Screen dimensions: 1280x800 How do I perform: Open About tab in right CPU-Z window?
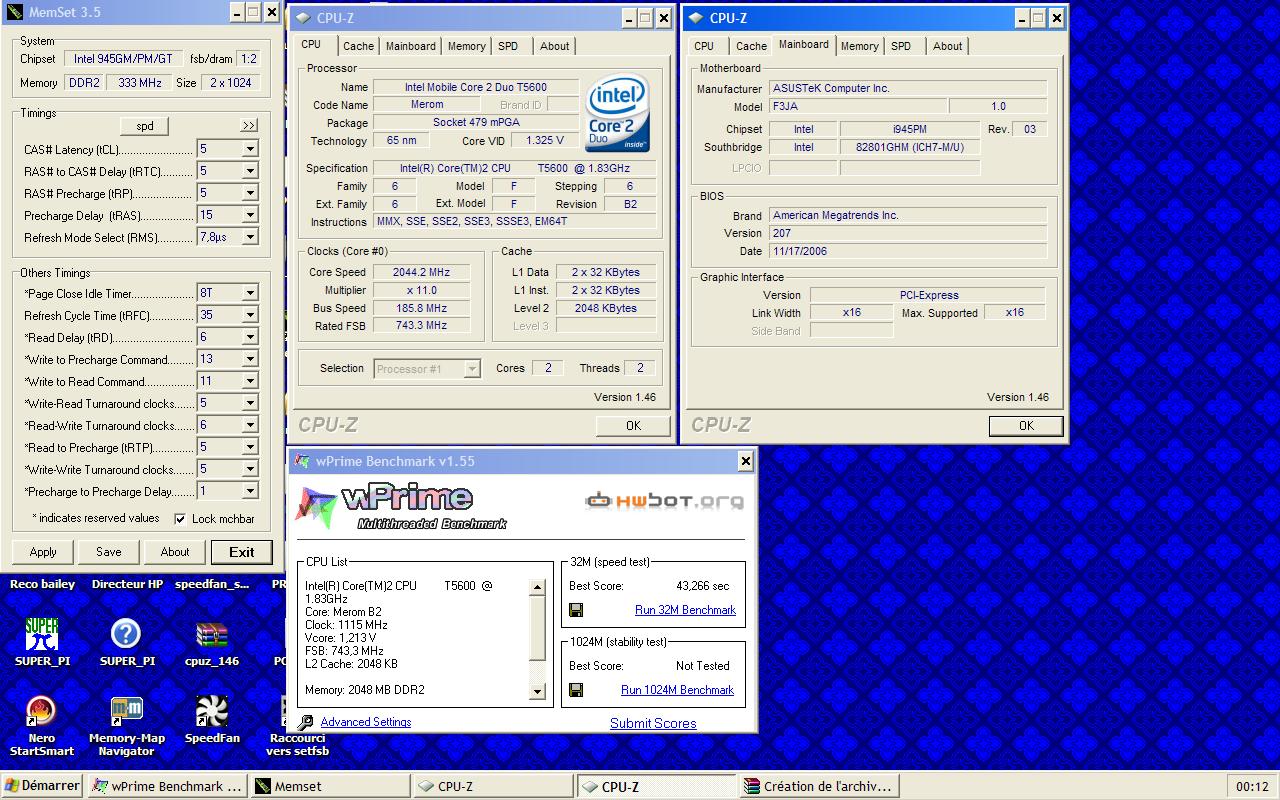point(947,46)
